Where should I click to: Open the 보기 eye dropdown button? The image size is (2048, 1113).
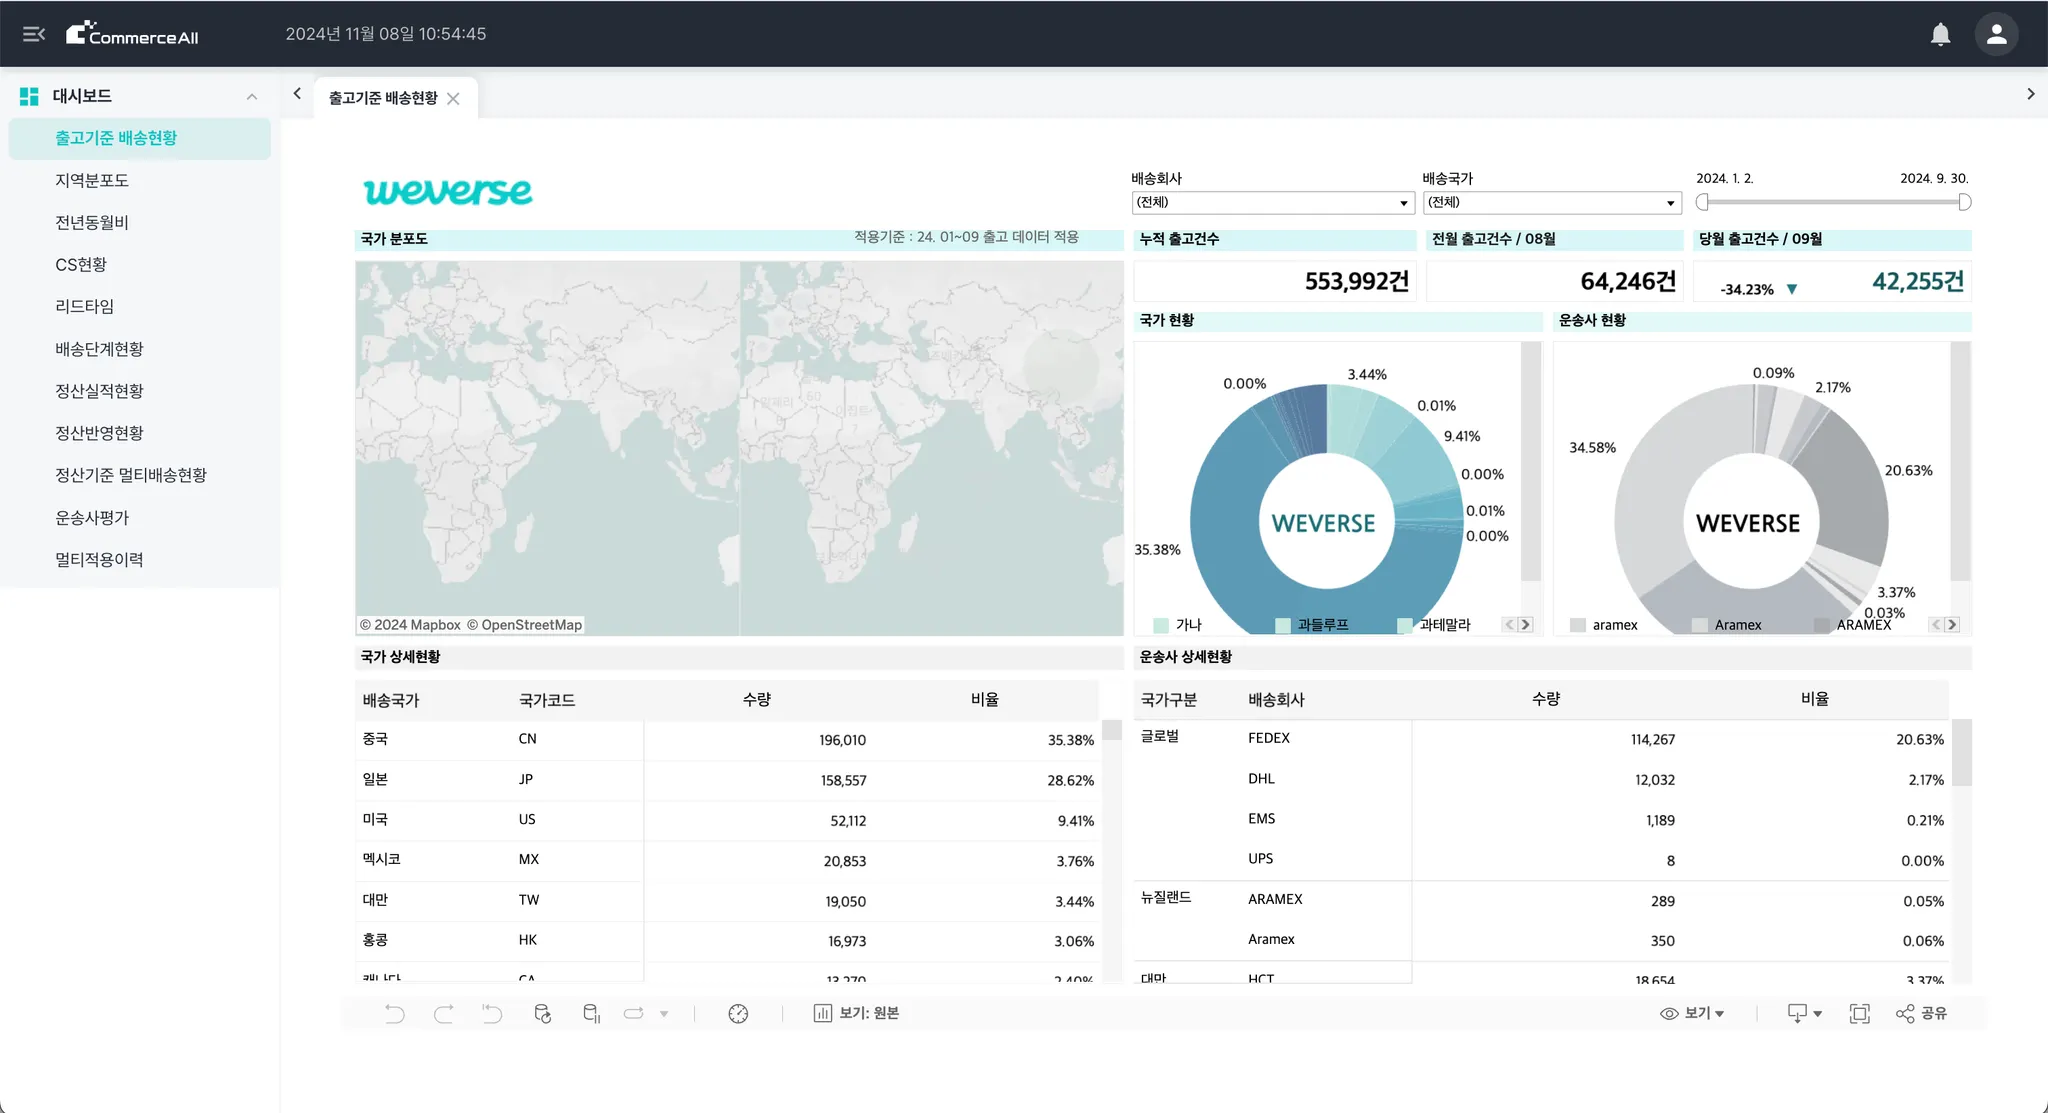[1692, 1013]
